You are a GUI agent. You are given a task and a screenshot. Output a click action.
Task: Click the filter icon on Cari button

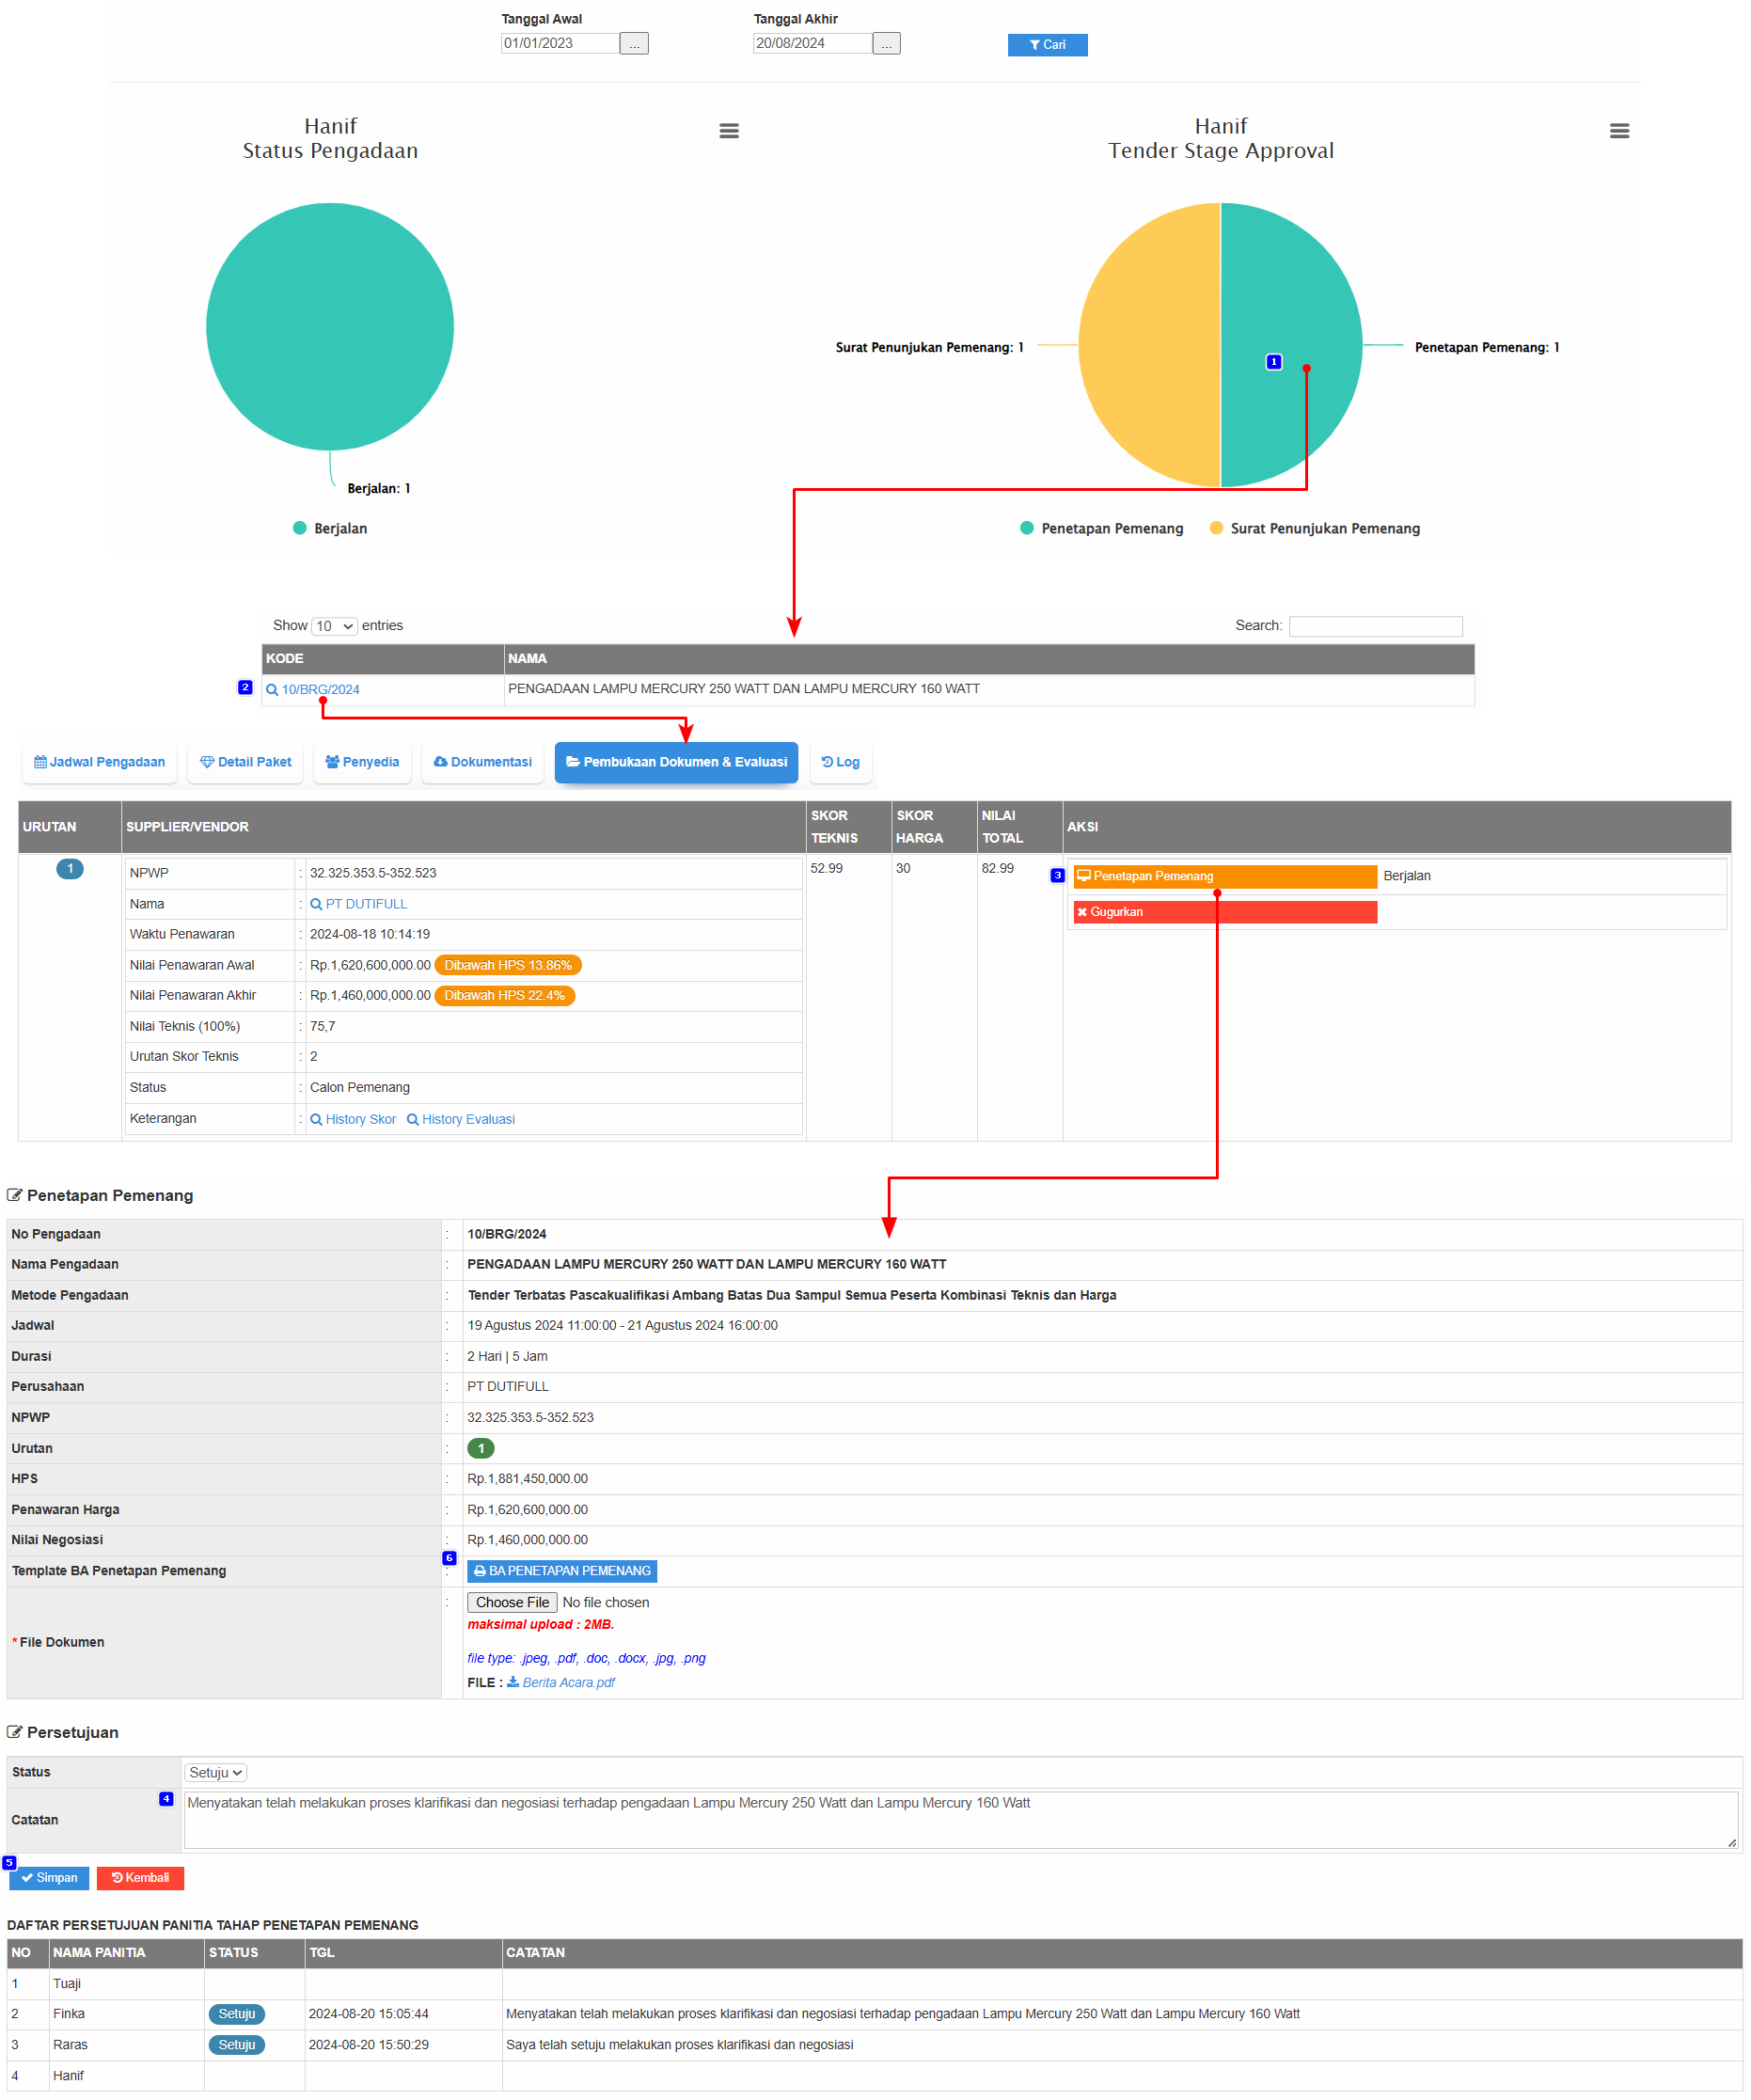pyautogui.click(x=1035, y=45)
